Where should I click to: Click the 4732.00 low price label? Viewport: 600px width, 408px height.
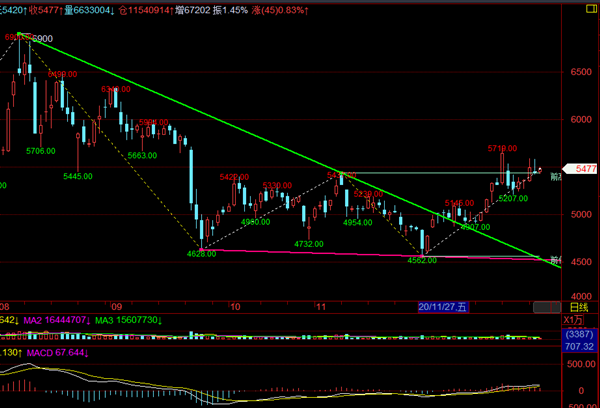(x=309, y=244)
